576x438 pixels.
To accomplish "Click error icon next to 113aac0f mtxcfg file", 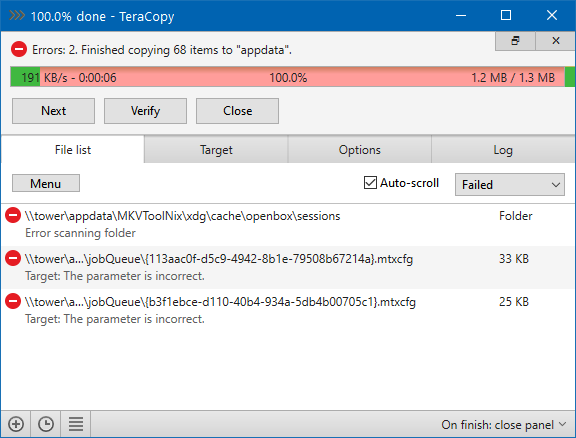I will pos(13,258).
